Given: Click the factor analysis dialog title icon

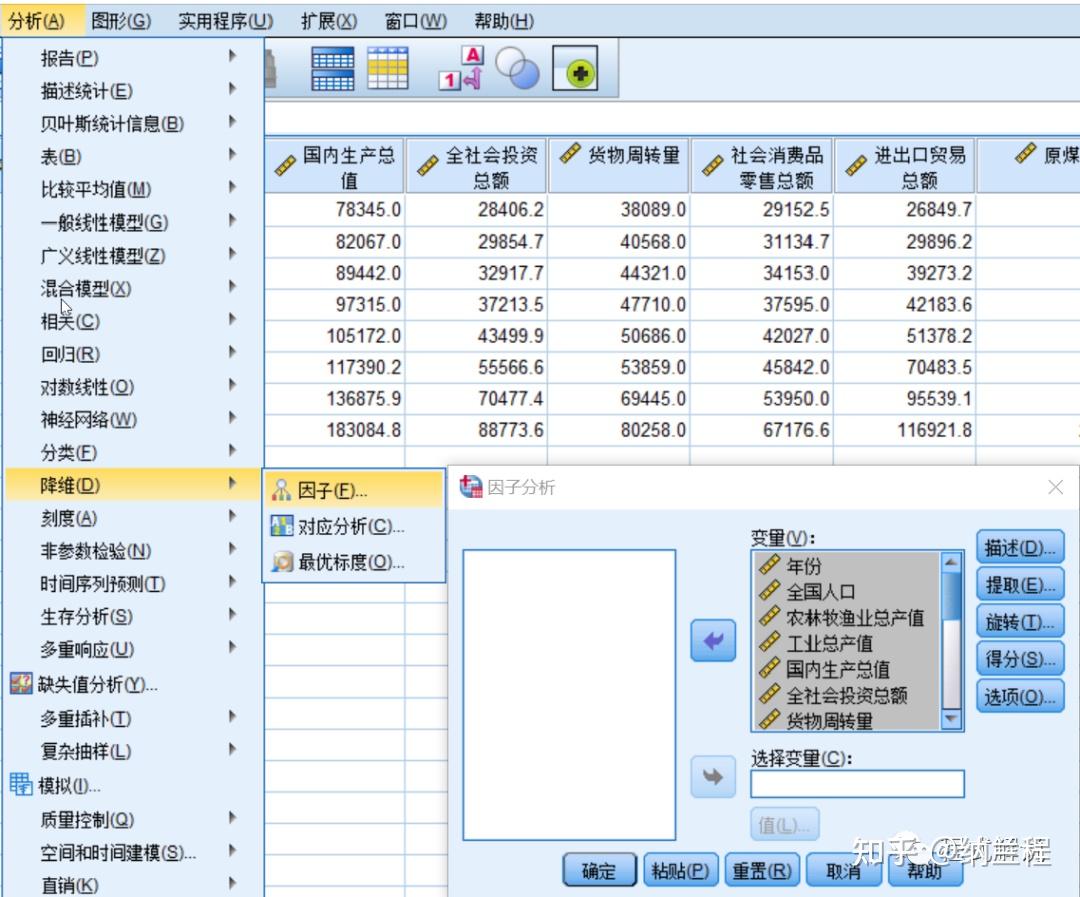Looking at the screenshot, I should 471,486.
